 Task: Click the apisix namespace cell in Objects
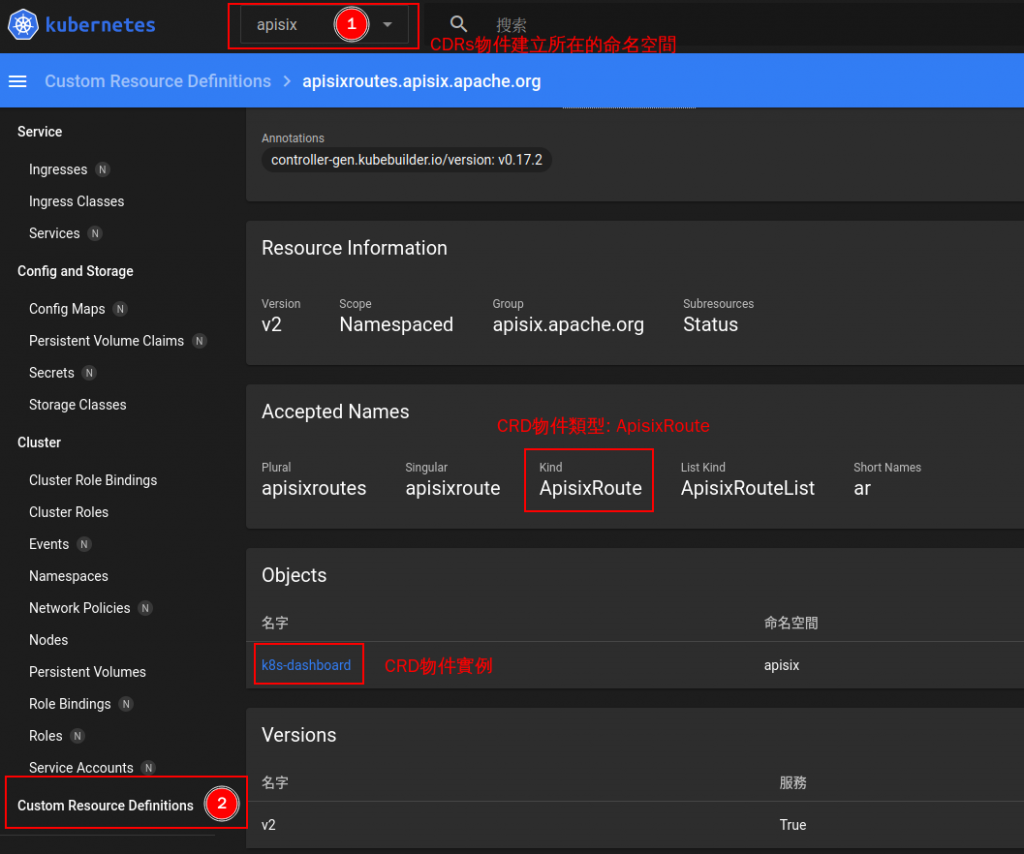coord(782,665)
